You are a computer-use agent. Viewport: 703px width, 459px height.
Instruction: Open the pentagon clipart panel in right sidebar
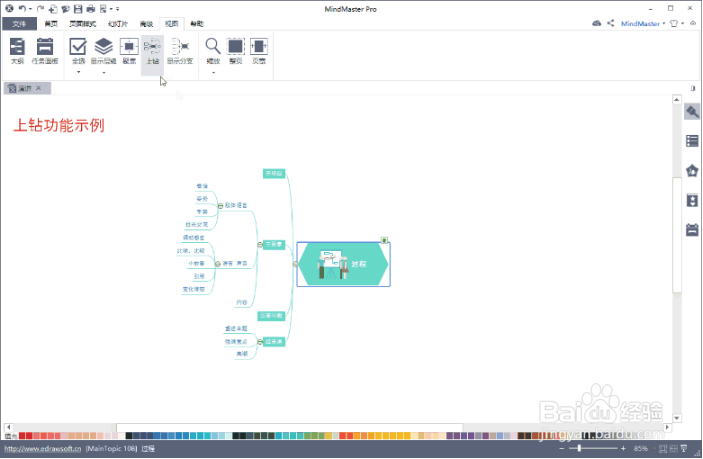[x=692, y=170]
